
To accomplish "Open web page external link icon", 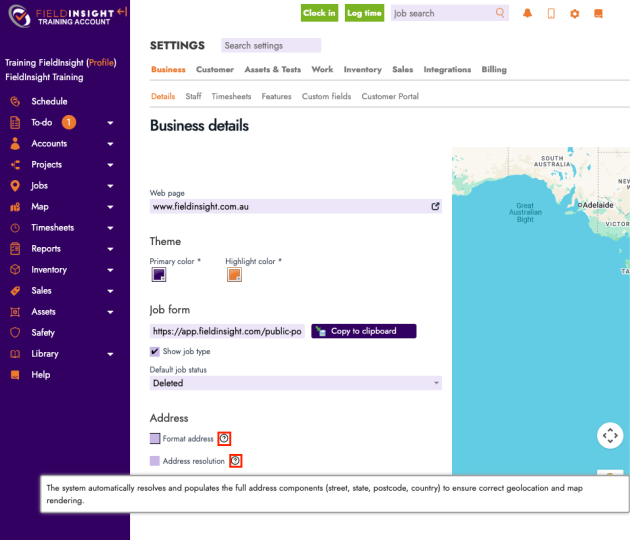I will tap(435, 206).
